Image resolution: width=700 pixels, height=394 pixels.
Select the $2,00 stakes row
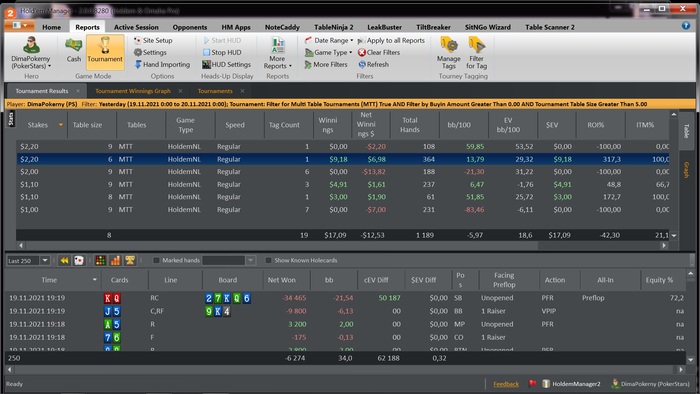click(343, 172)
